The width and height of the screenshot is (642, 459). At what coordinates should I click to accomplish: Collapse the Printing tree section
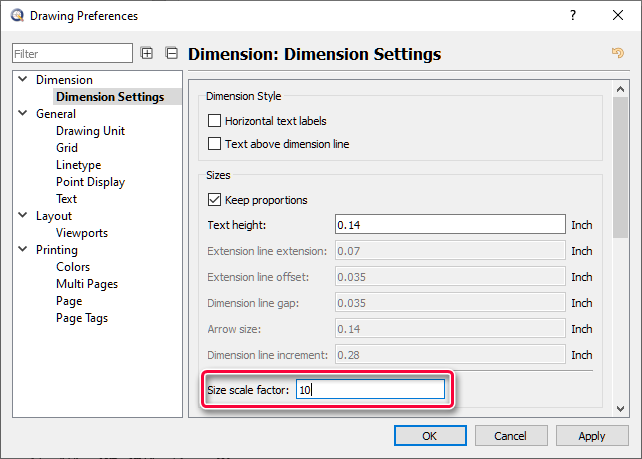(22, 250)
